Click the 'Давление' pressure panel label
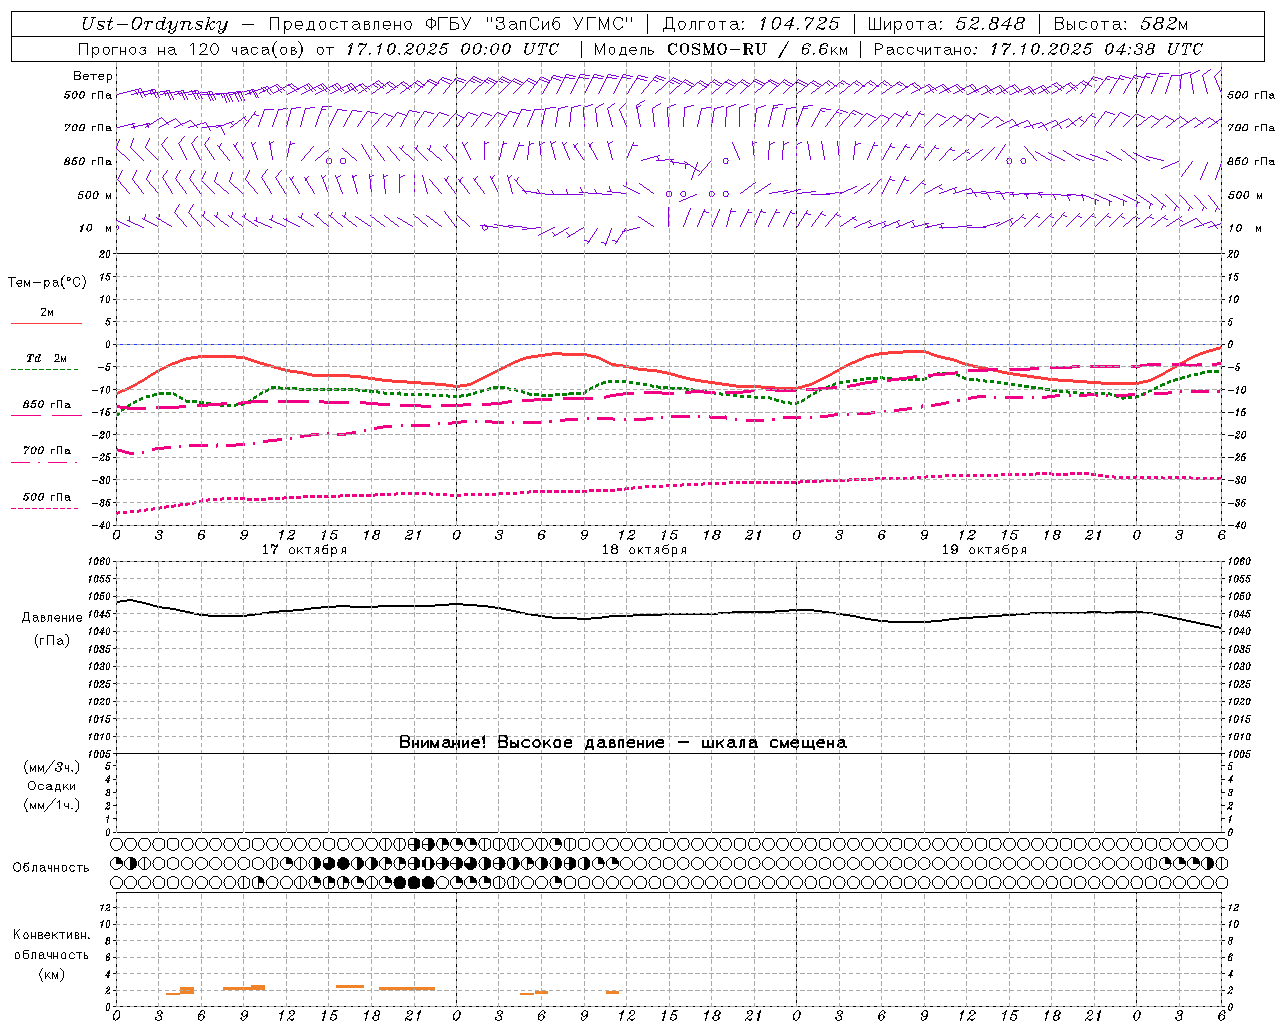Screen dimensions: 1280x1024 52,617
